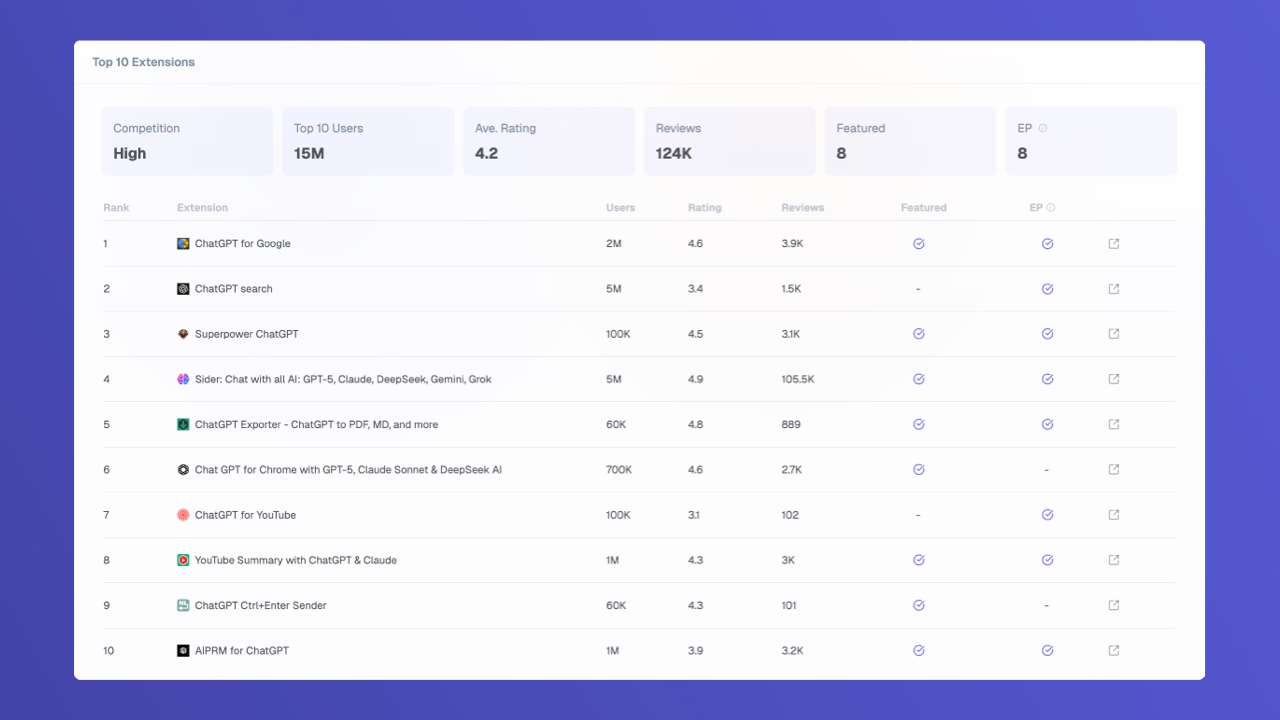Click Featured badge for Sider row
This screenshot has width=1280, height=720.
click(918, 379)
